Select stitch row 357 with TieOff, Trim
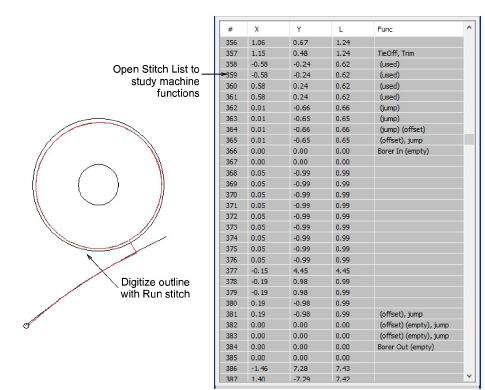Viewport: 485px width, 390px height. pyautogui.click(x=342, y=53)
